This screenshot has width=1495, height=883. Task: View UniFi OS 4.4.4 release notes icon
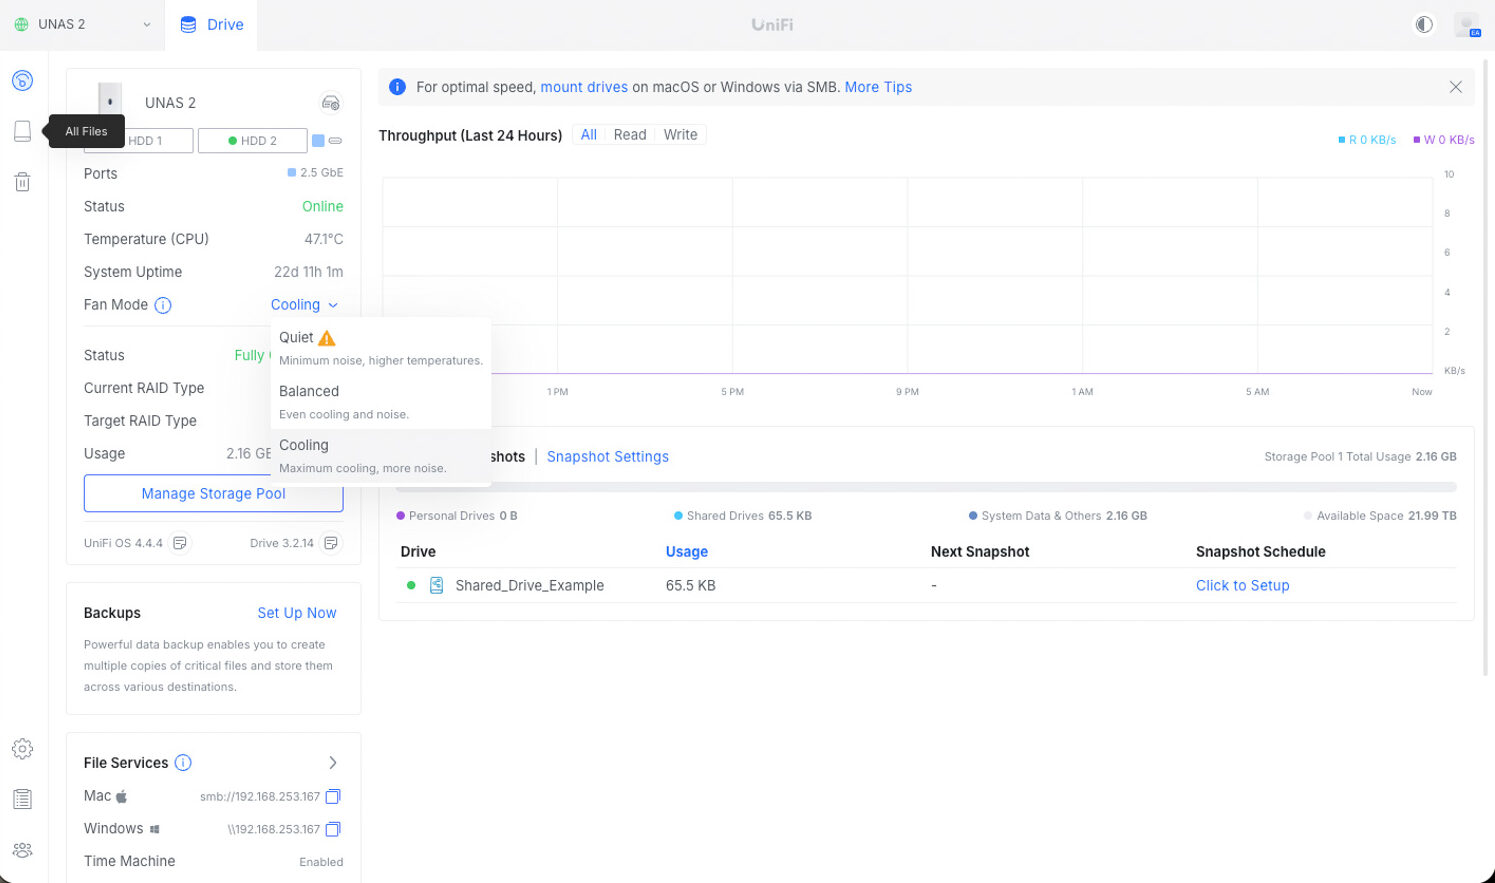point(180,543)
